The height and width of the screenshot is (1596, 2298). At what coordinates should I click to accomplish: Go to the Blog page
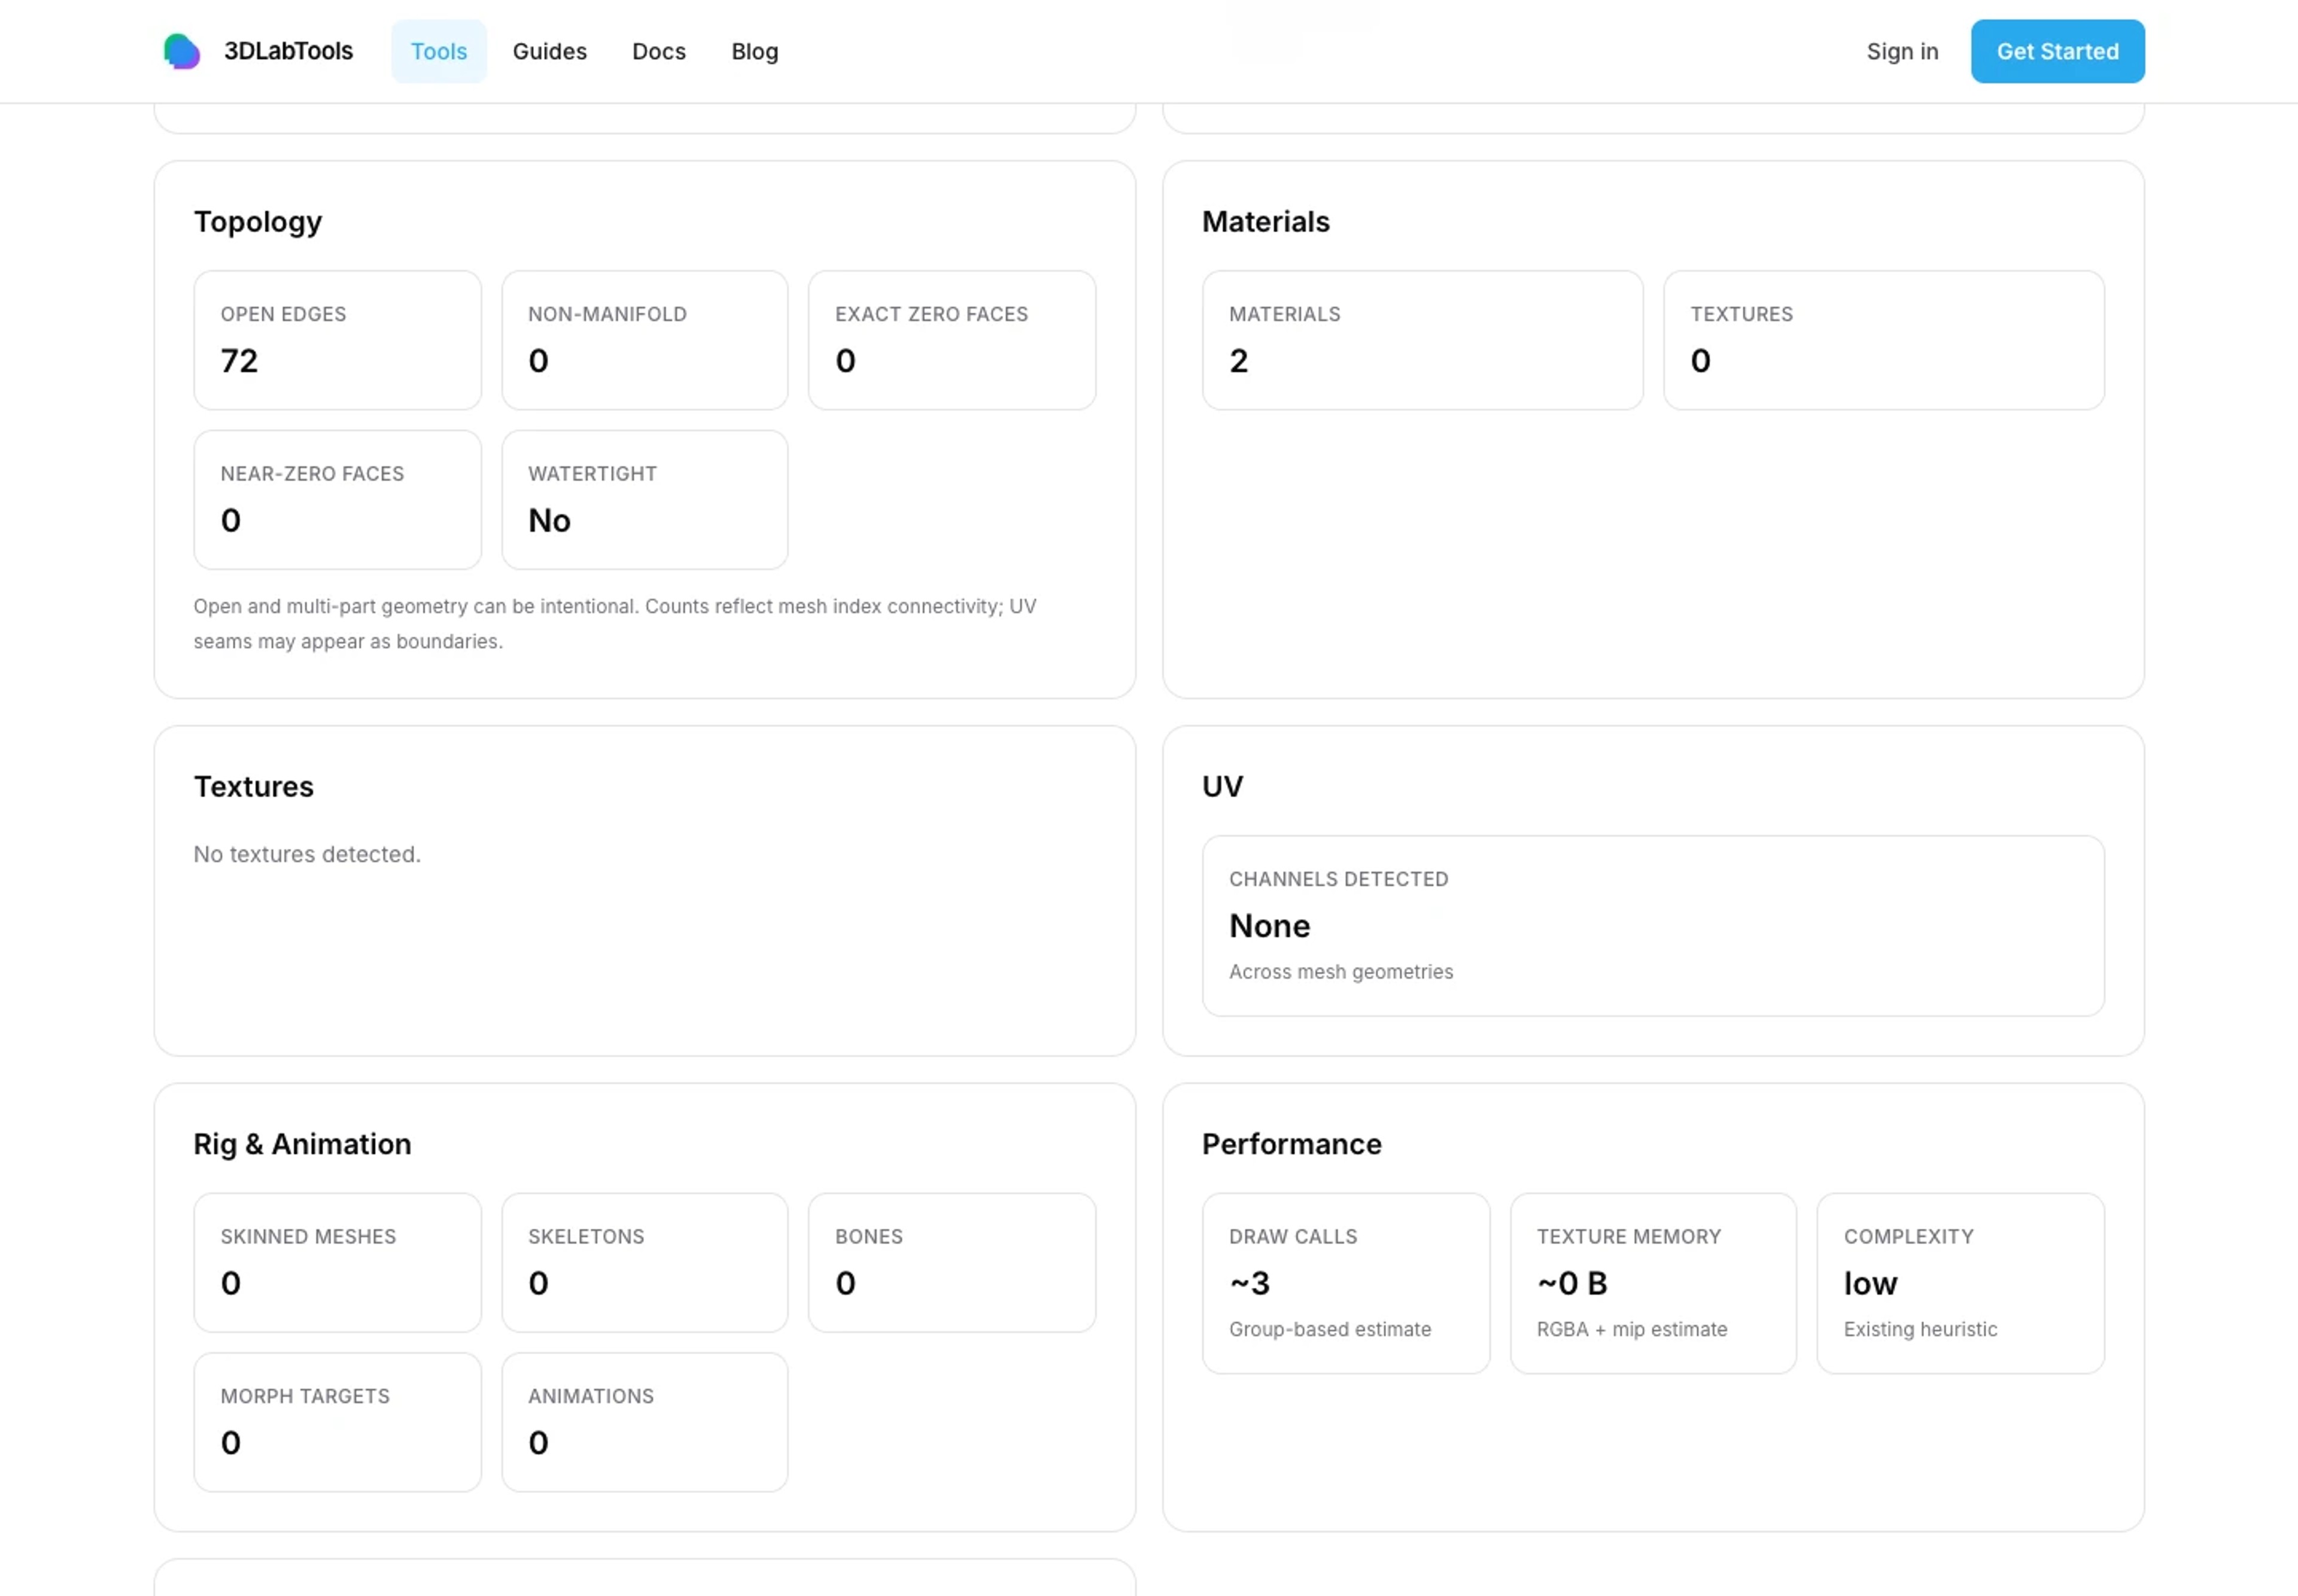[x=754, y=51]
